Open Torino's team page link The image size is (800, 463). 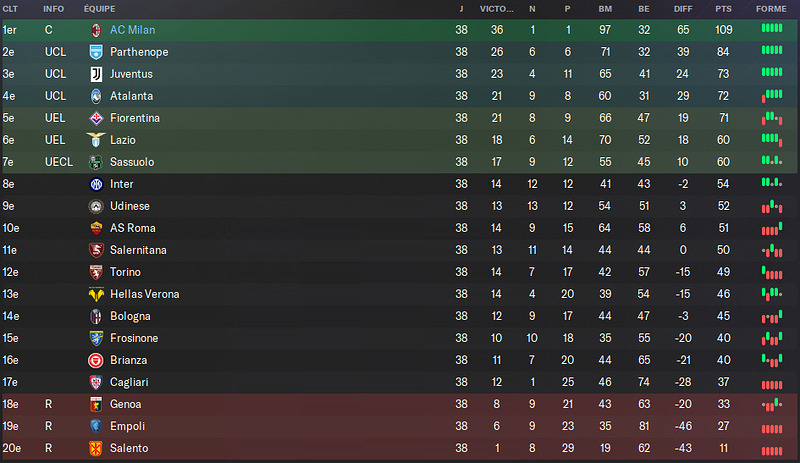click(x=126, y=272)
